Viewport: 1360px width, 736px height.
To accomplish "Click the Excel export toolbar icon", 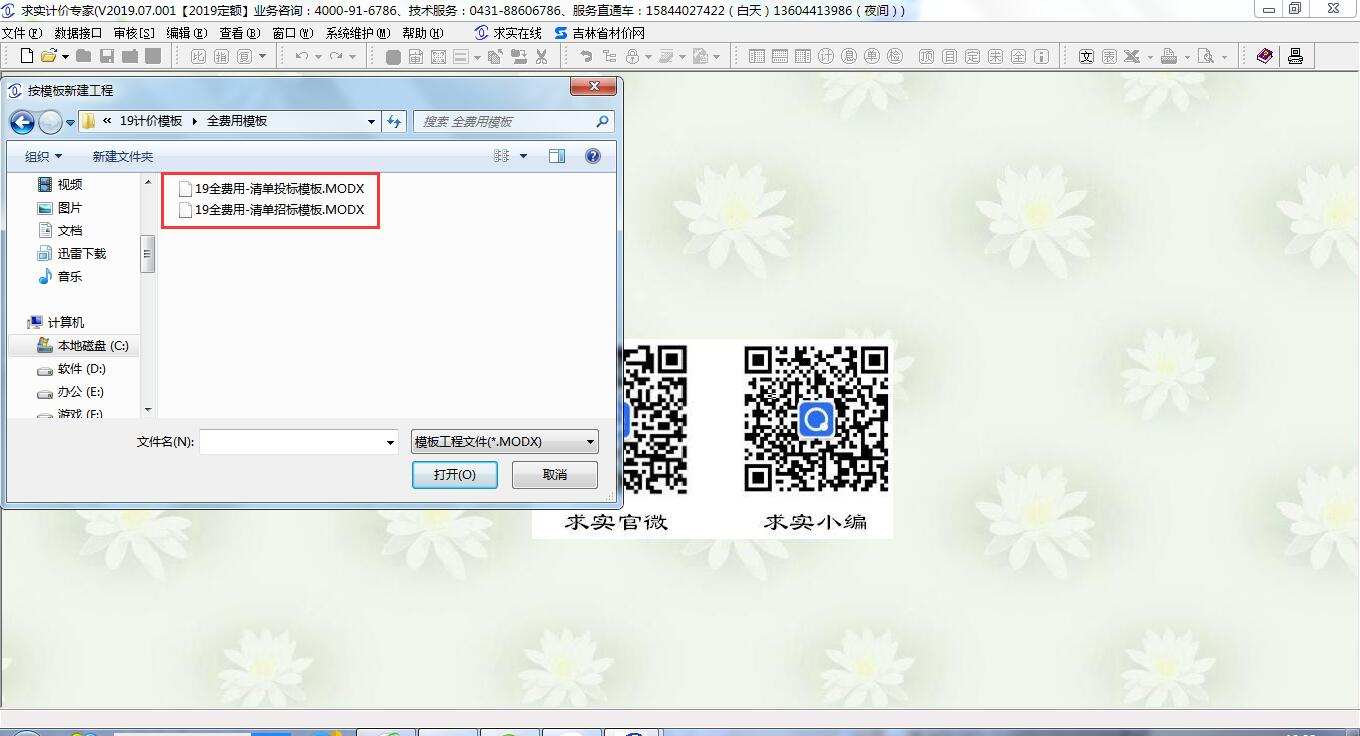I will [1131, 56].
